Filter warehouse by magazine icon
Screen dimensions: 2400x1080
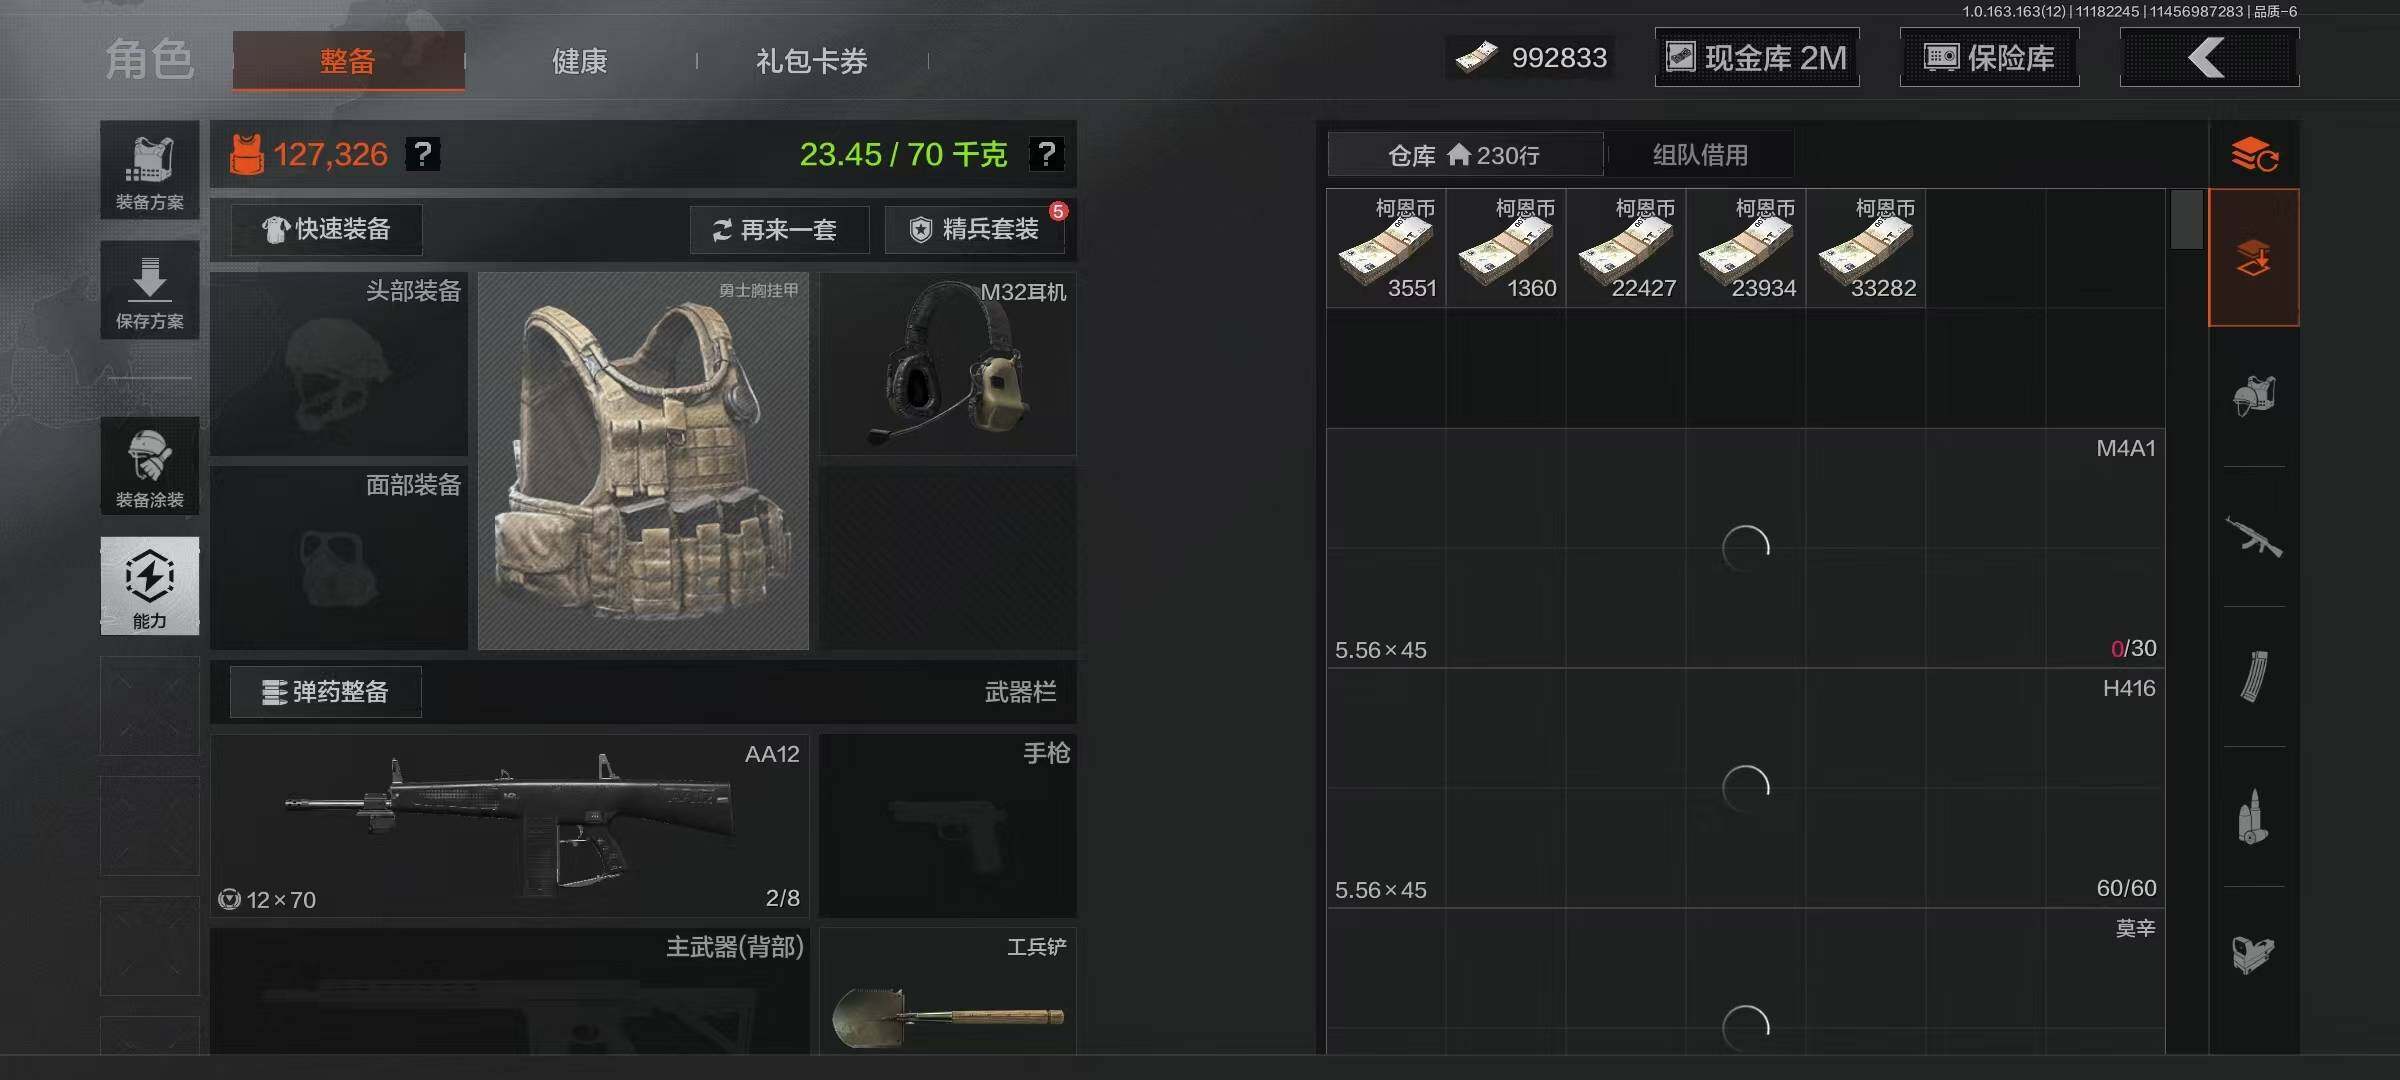[2253, 677]
